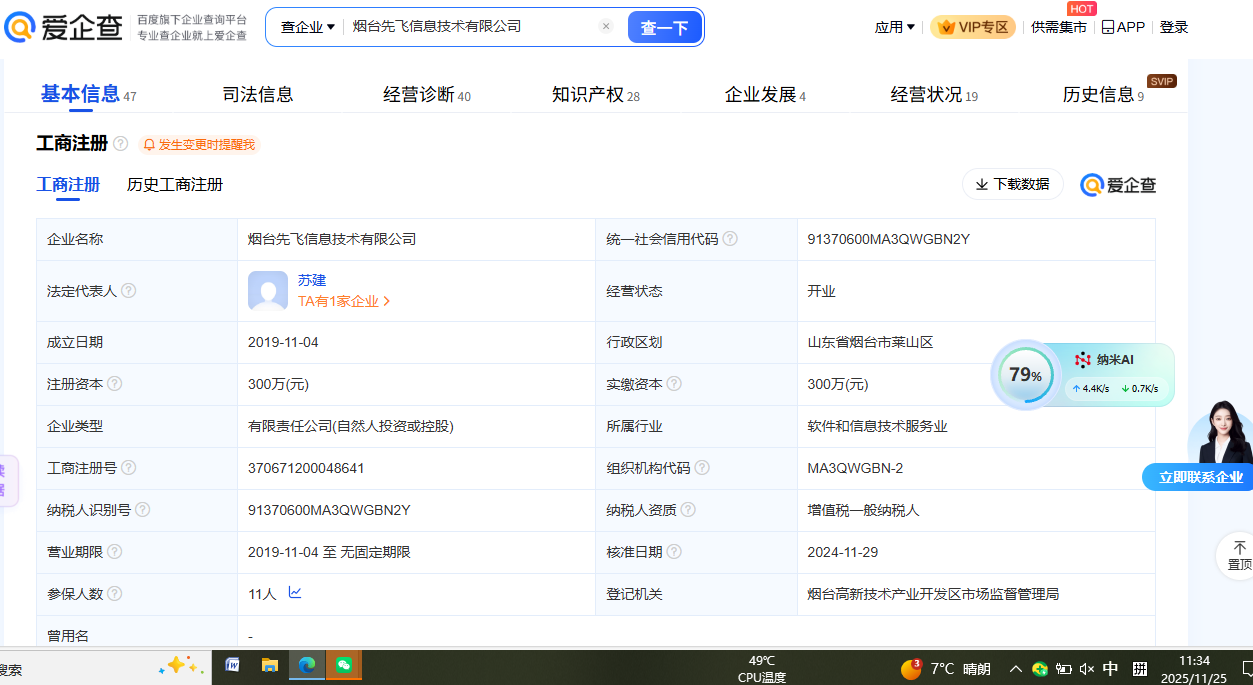The height and width of the screenshot is (685, 1253).
Task: Click the 查一下 search button
Action: pyautogui.click(x=664, y=28)
